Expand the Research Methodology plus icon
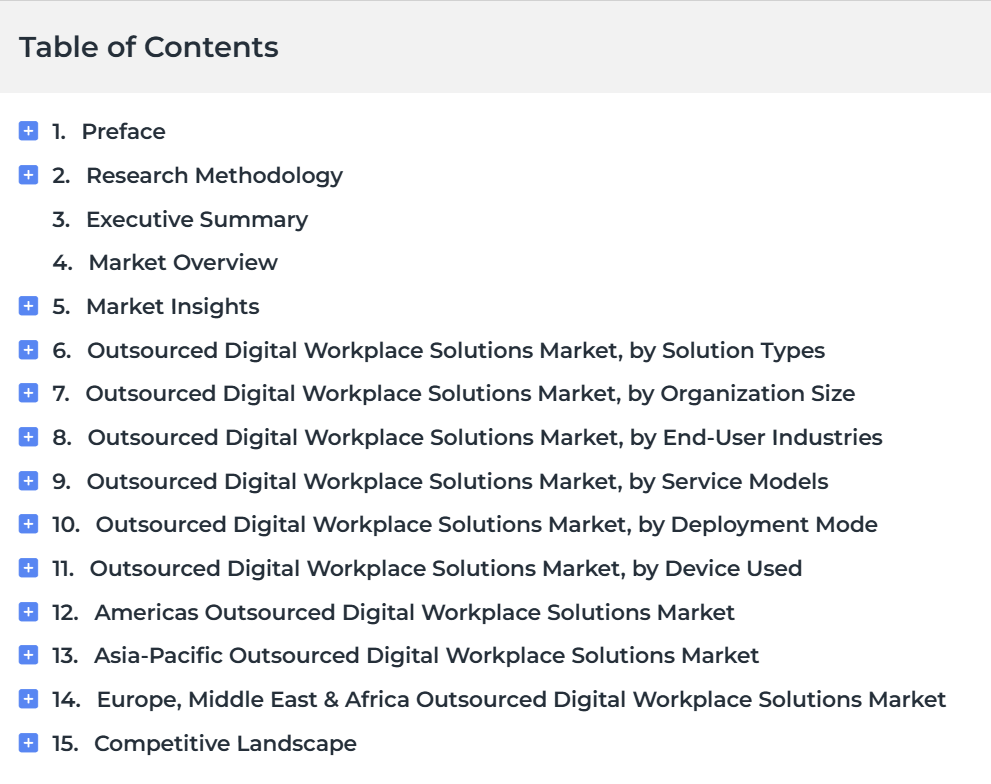The image size is (991, 784). click(28, 175)
